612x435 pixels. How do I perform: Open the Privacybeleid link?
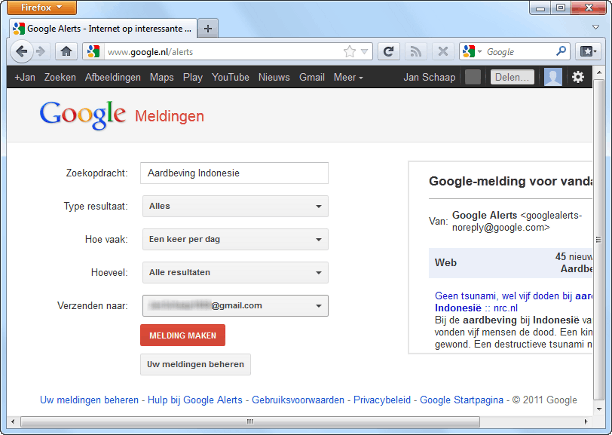(x=382, y=400)
